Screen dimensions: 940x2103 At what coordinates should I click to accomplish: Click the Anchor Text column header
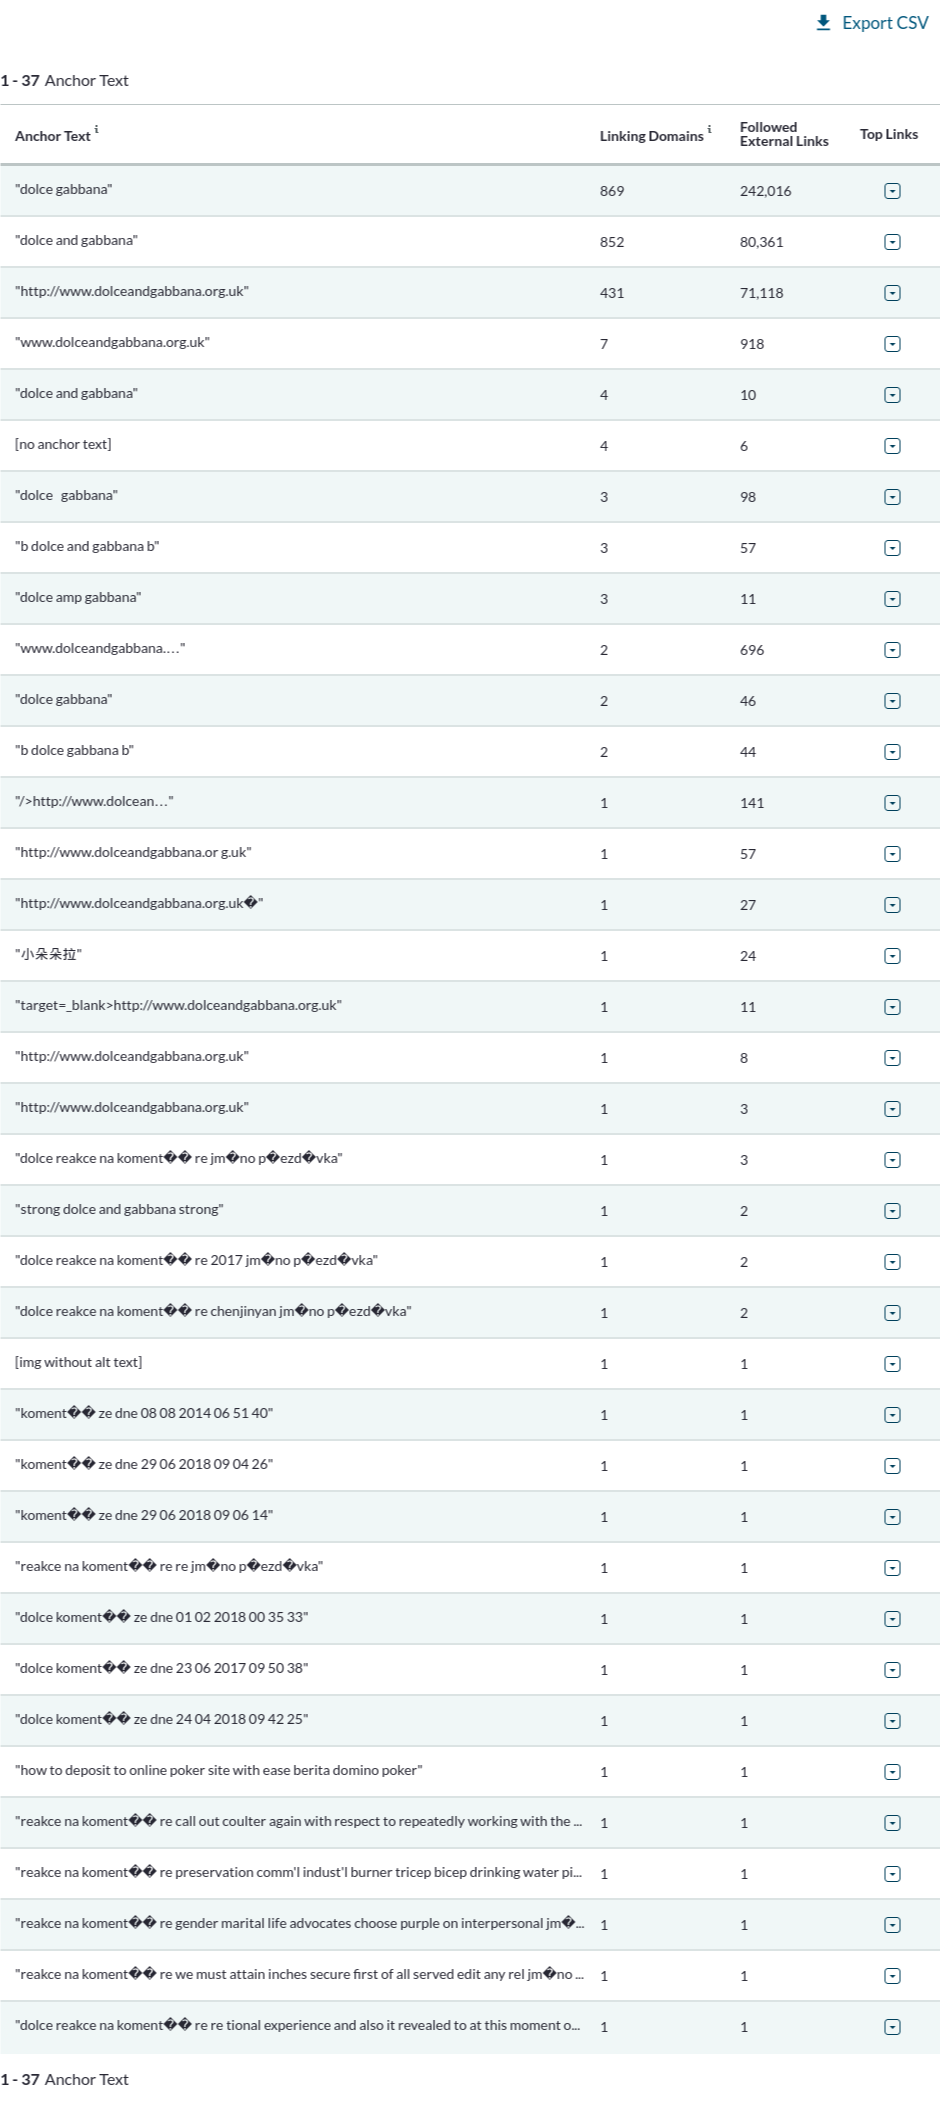[x=52, y=136]
